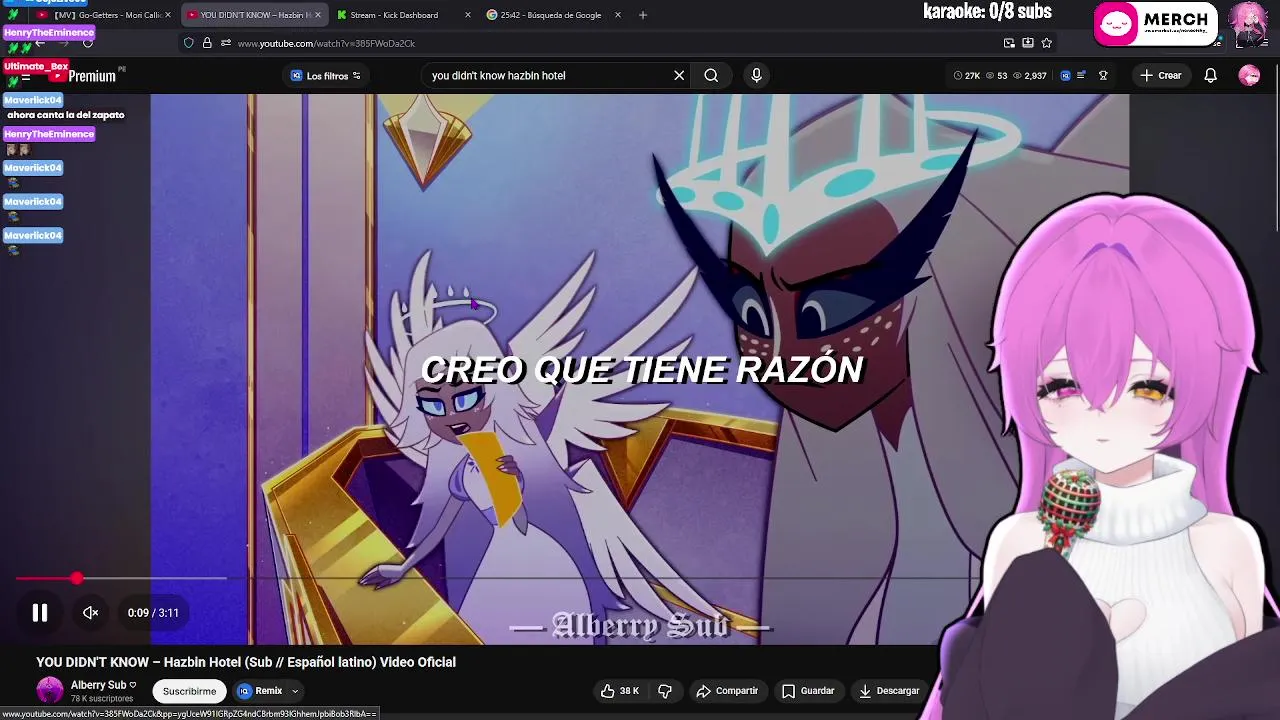Click 'Guardar' to save the video
The image size is (1280, 720).
click(x=808, y=691)
